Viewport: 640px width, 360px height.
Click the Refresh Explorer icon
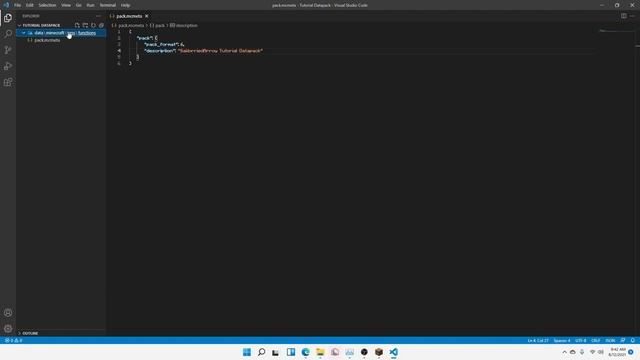tap(93, 25)
